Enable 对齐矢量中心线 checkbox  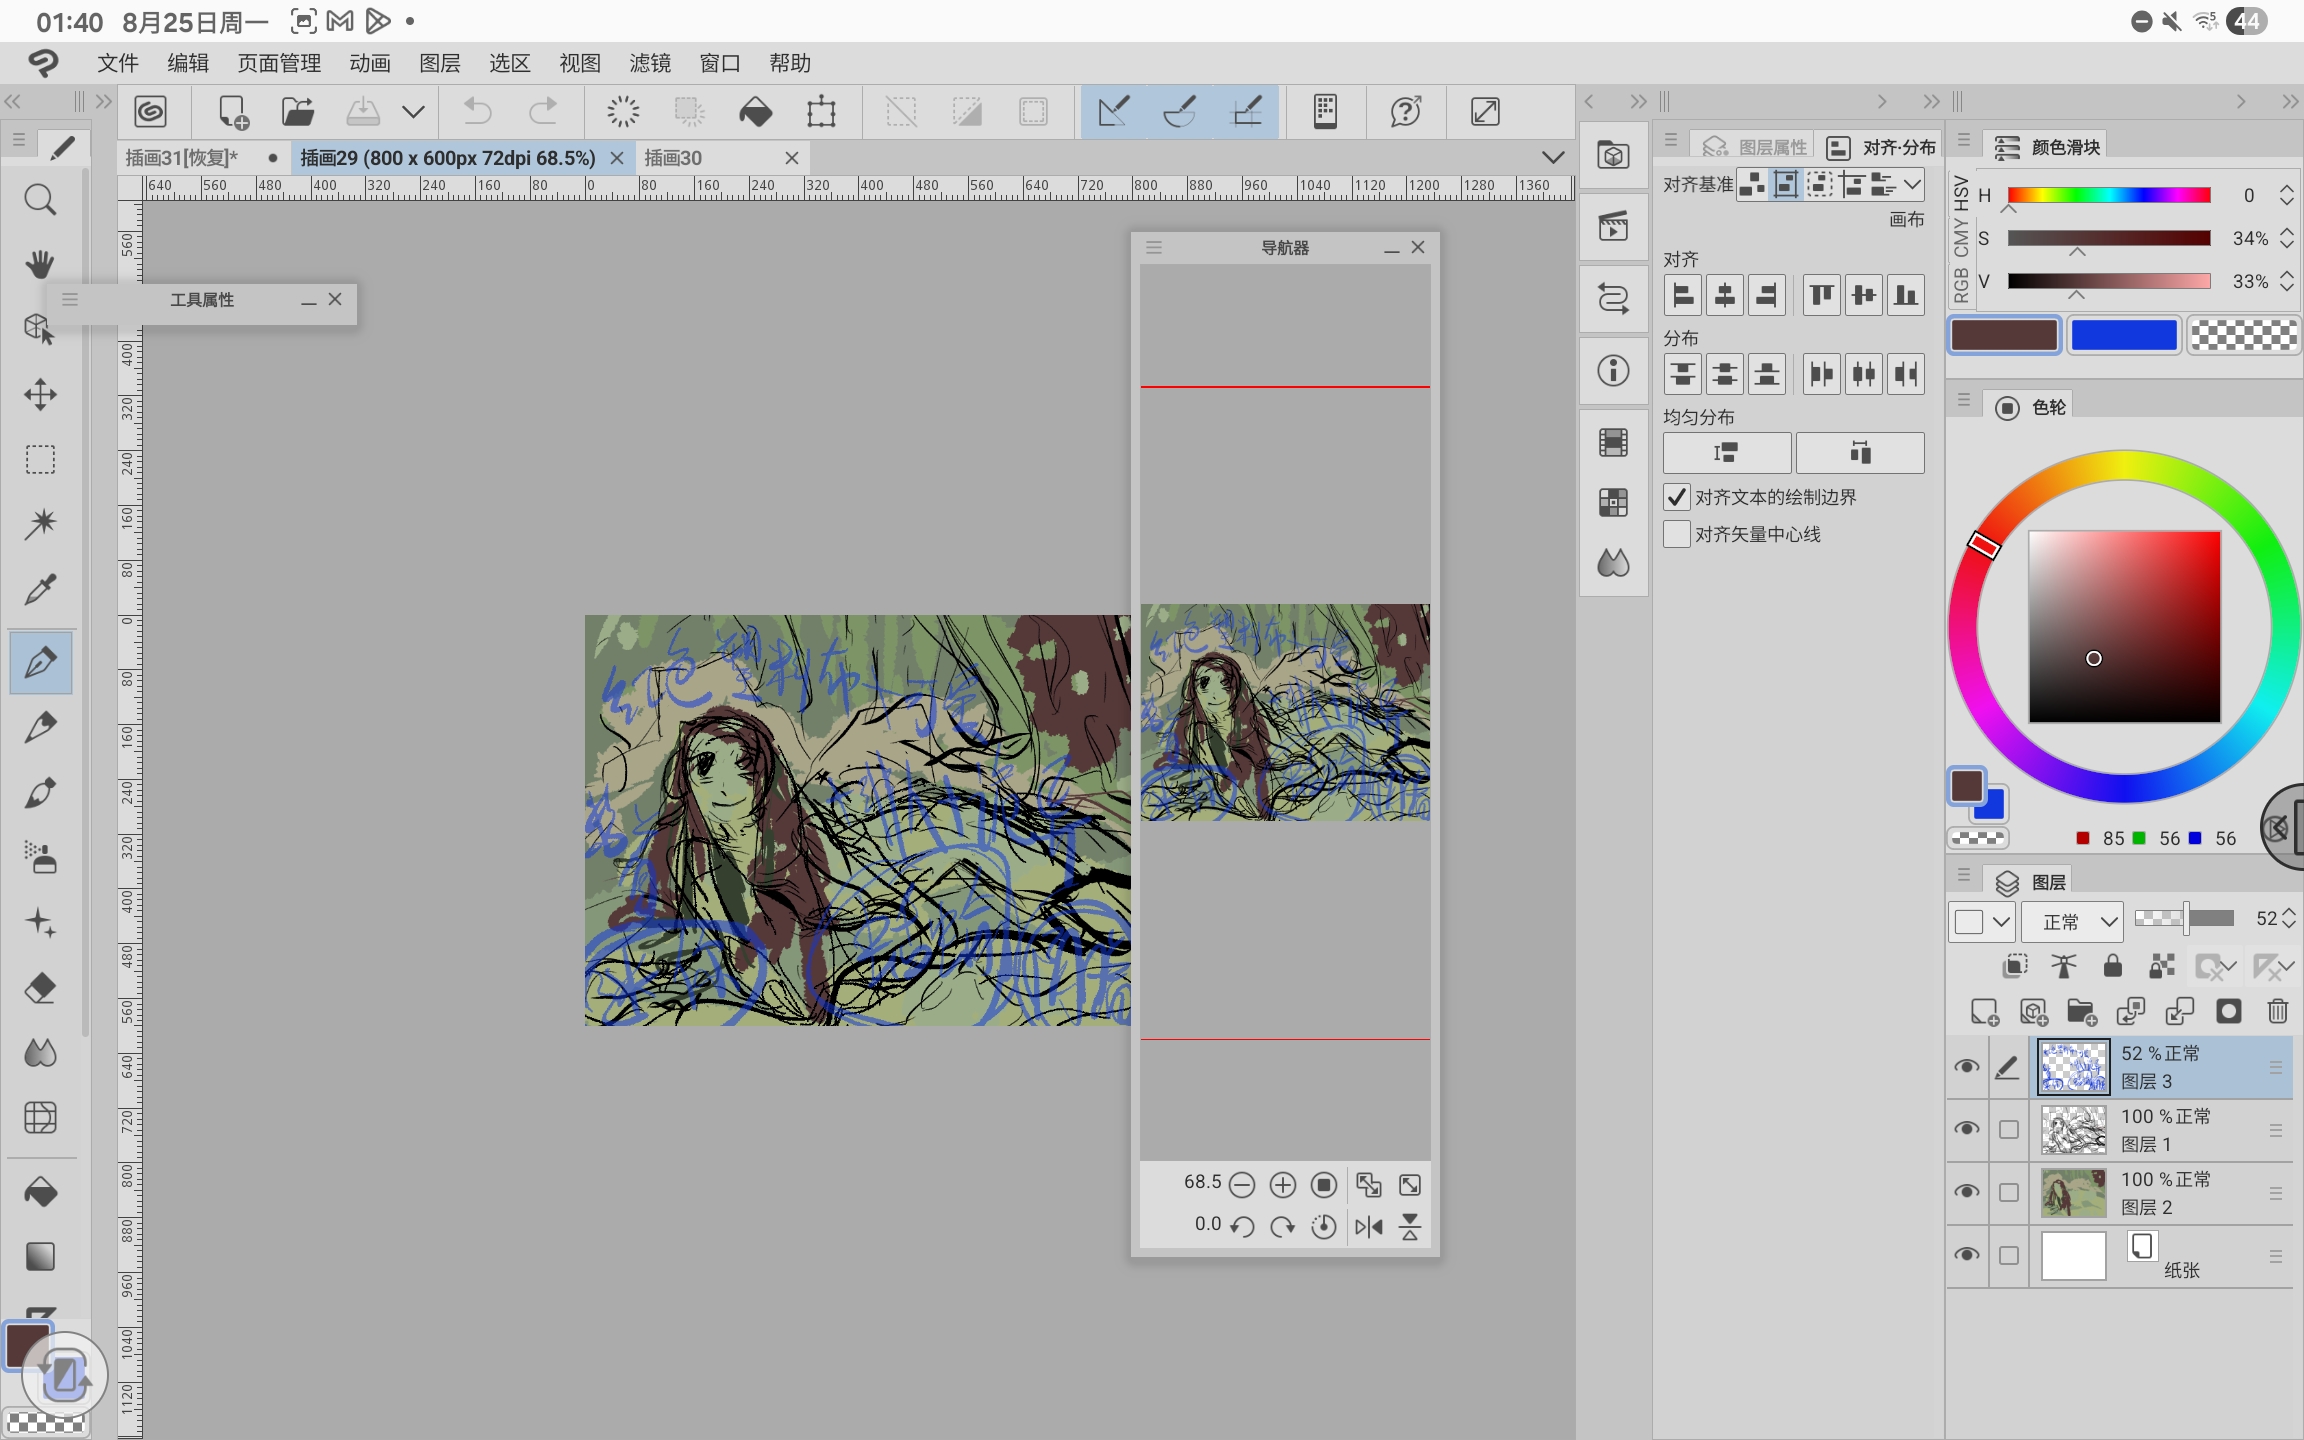click(1677, 534)
